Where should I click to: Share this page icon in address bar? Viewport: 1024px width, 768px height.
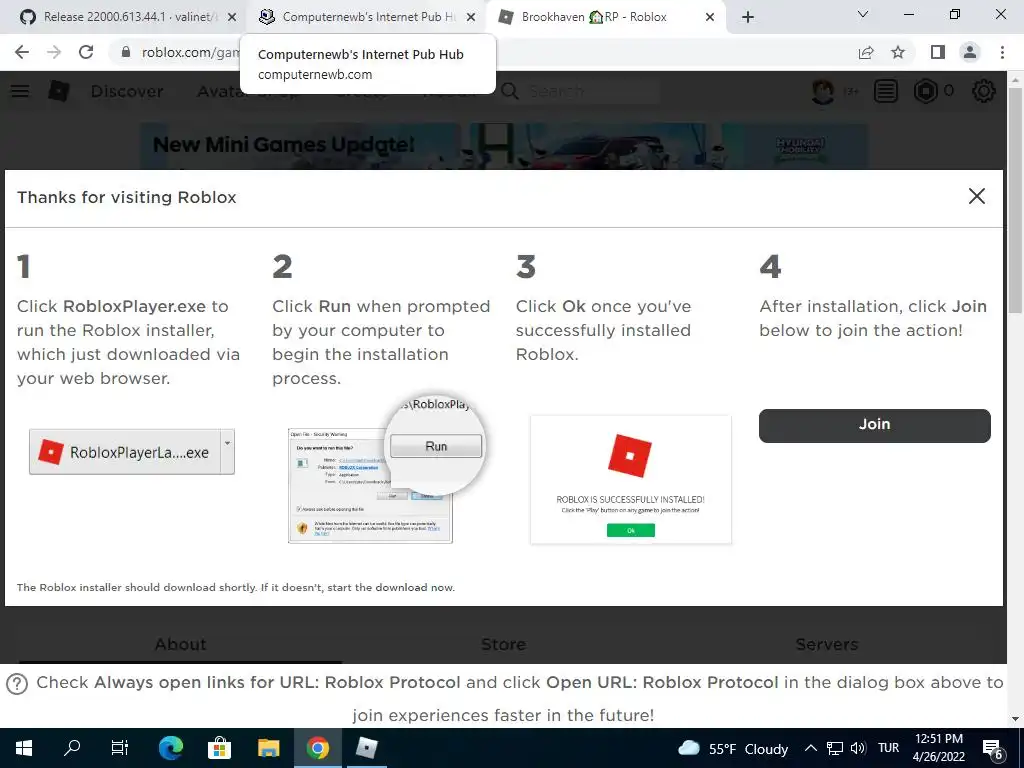click(x=866, y=52)
